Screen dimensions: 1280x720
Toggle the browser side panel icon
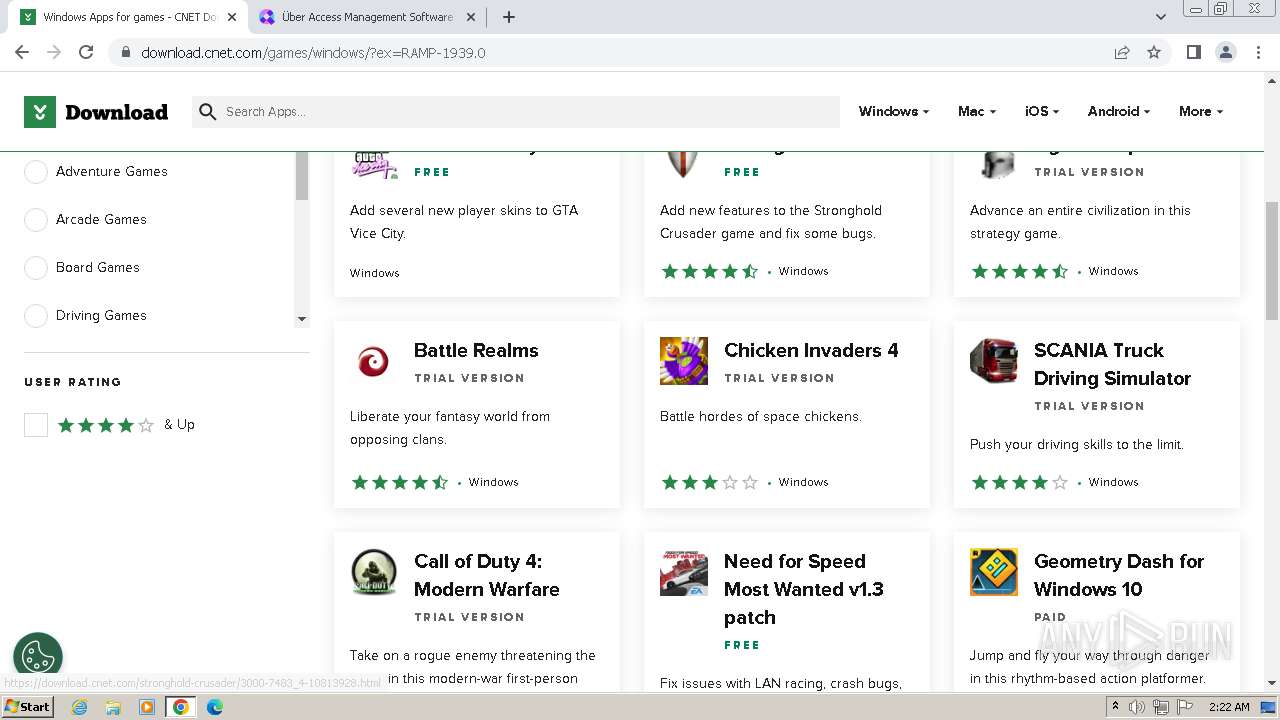tap(1193, 52)
